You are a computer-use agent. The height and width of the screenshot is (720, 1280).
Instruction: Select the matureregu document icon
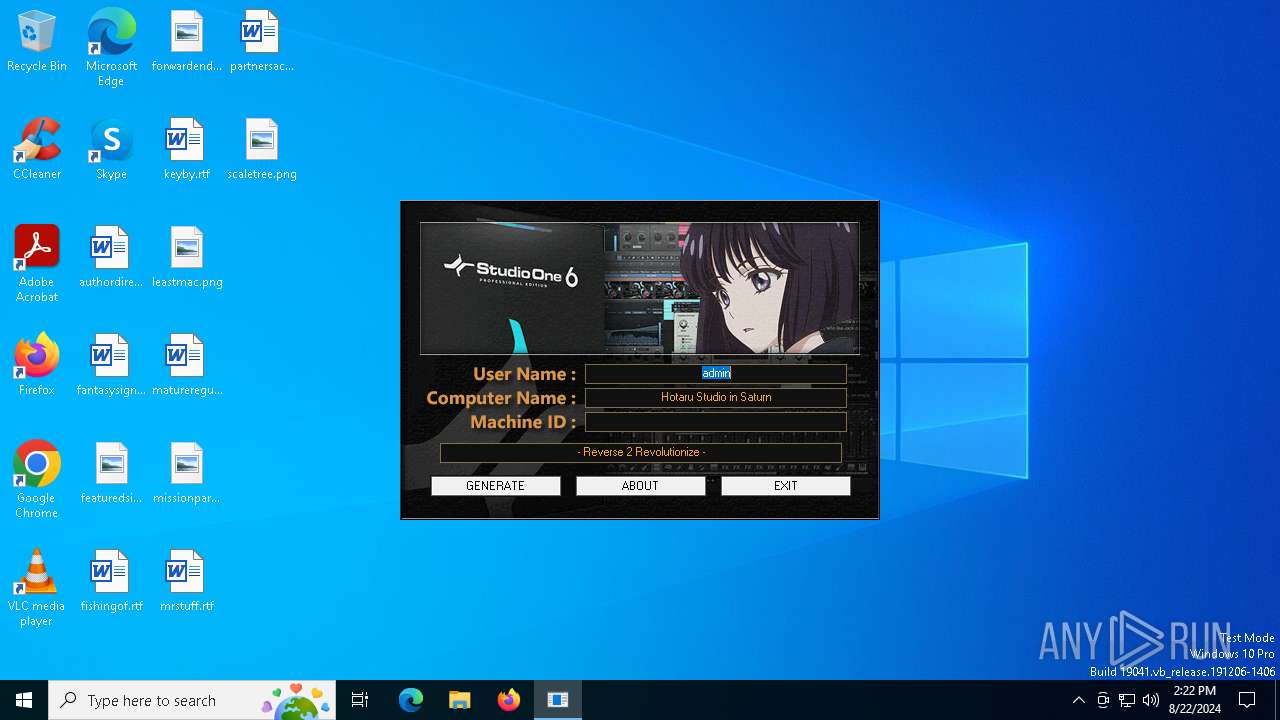pyautogui.click(x=187, y=366)
